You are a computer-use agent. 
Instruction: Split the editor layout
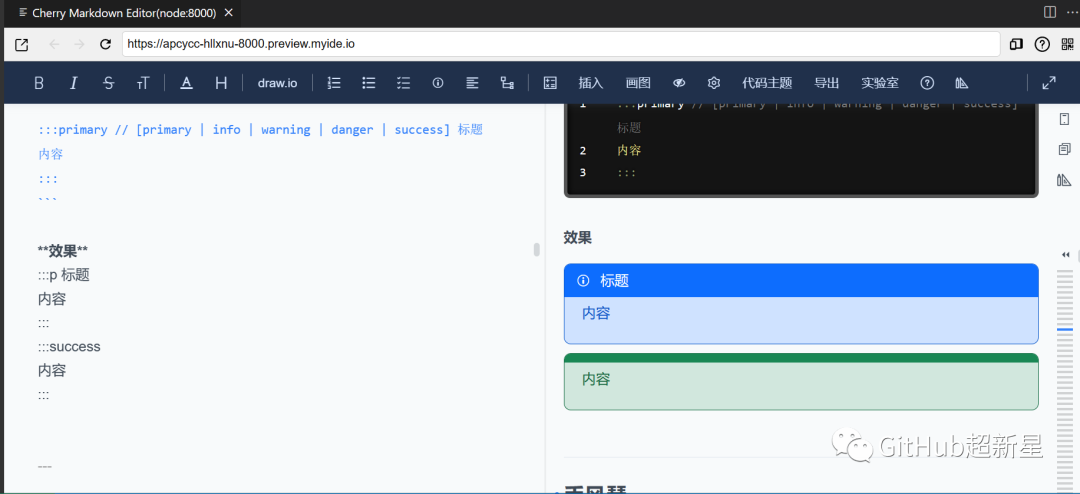[x=1050, y=12]
